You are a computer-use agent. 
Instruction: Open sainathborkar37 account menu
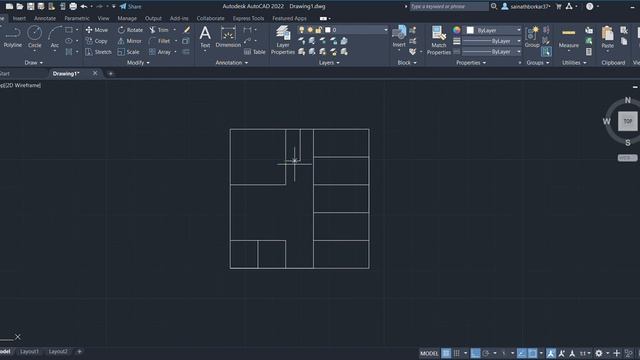click(x=526, y=7)
